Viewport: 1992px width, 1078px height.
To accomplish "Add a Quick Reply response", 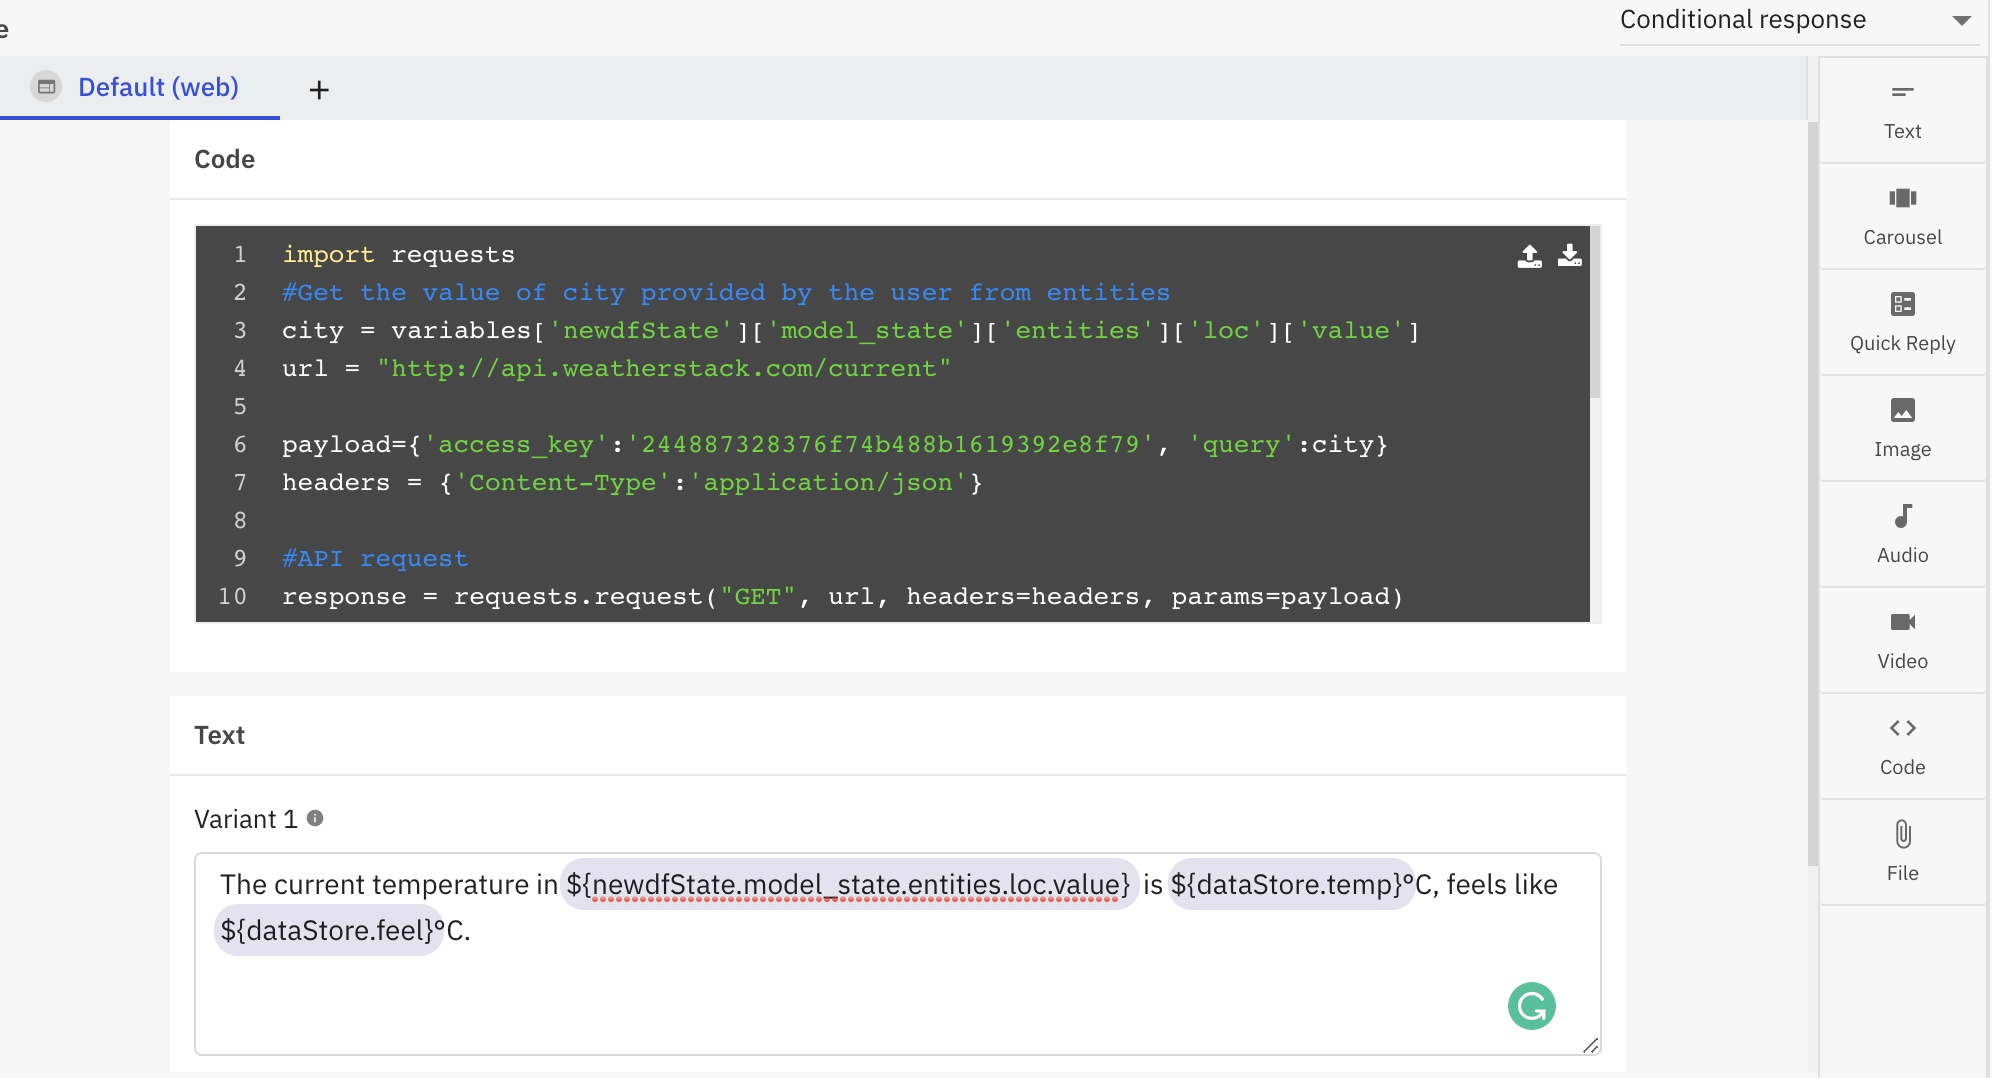I will click(1902, 323).
